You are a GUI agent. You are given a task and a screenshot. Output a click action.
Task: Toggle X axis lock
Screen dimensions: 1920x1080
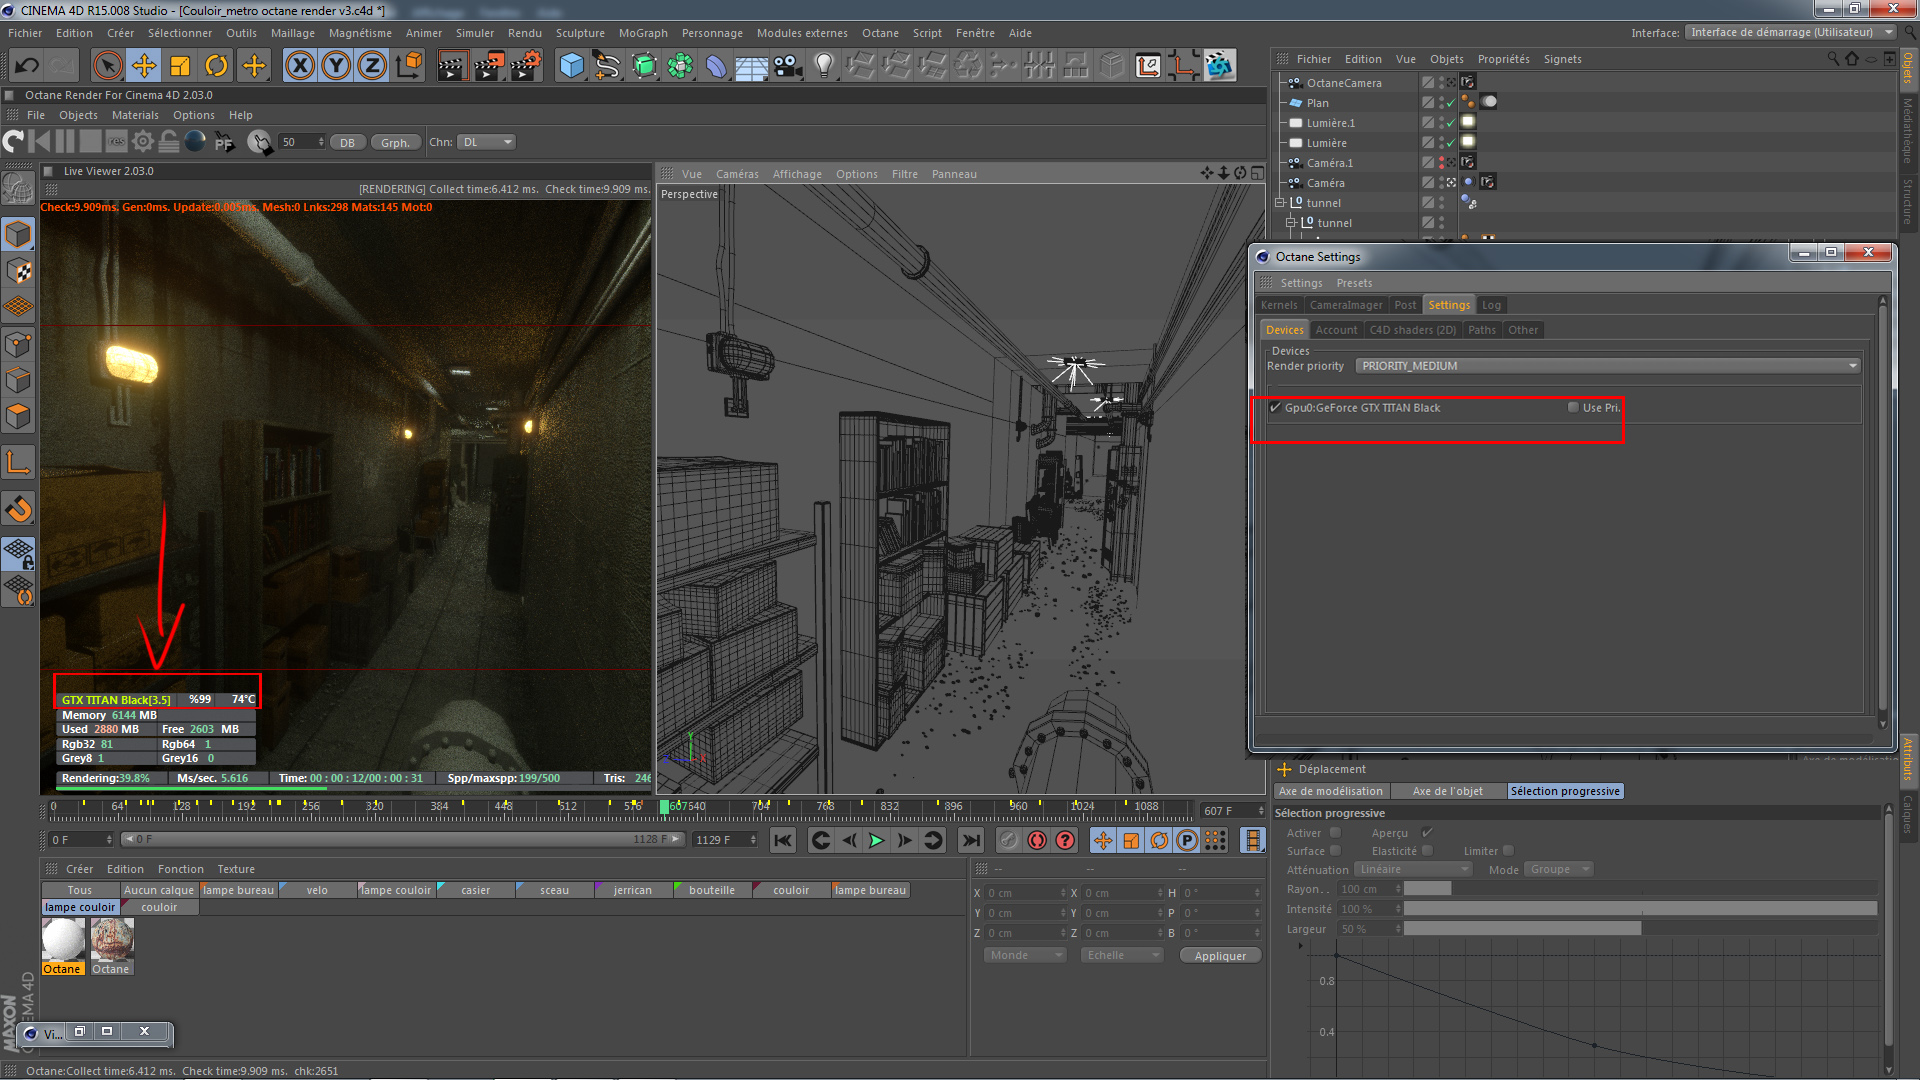click(299, 66)
